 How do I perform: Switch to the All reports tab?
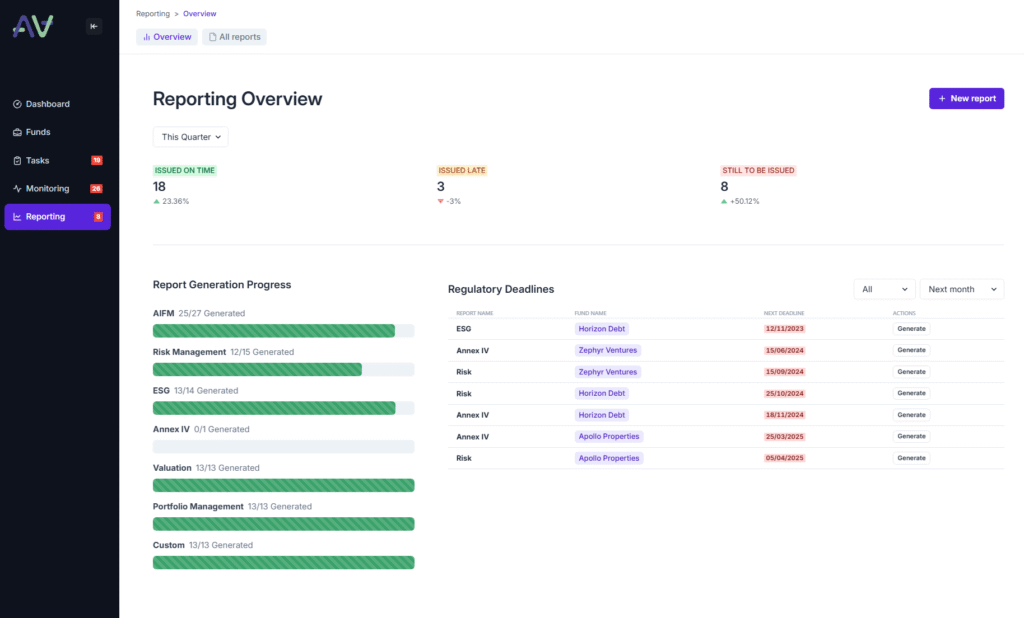point(234,37)
